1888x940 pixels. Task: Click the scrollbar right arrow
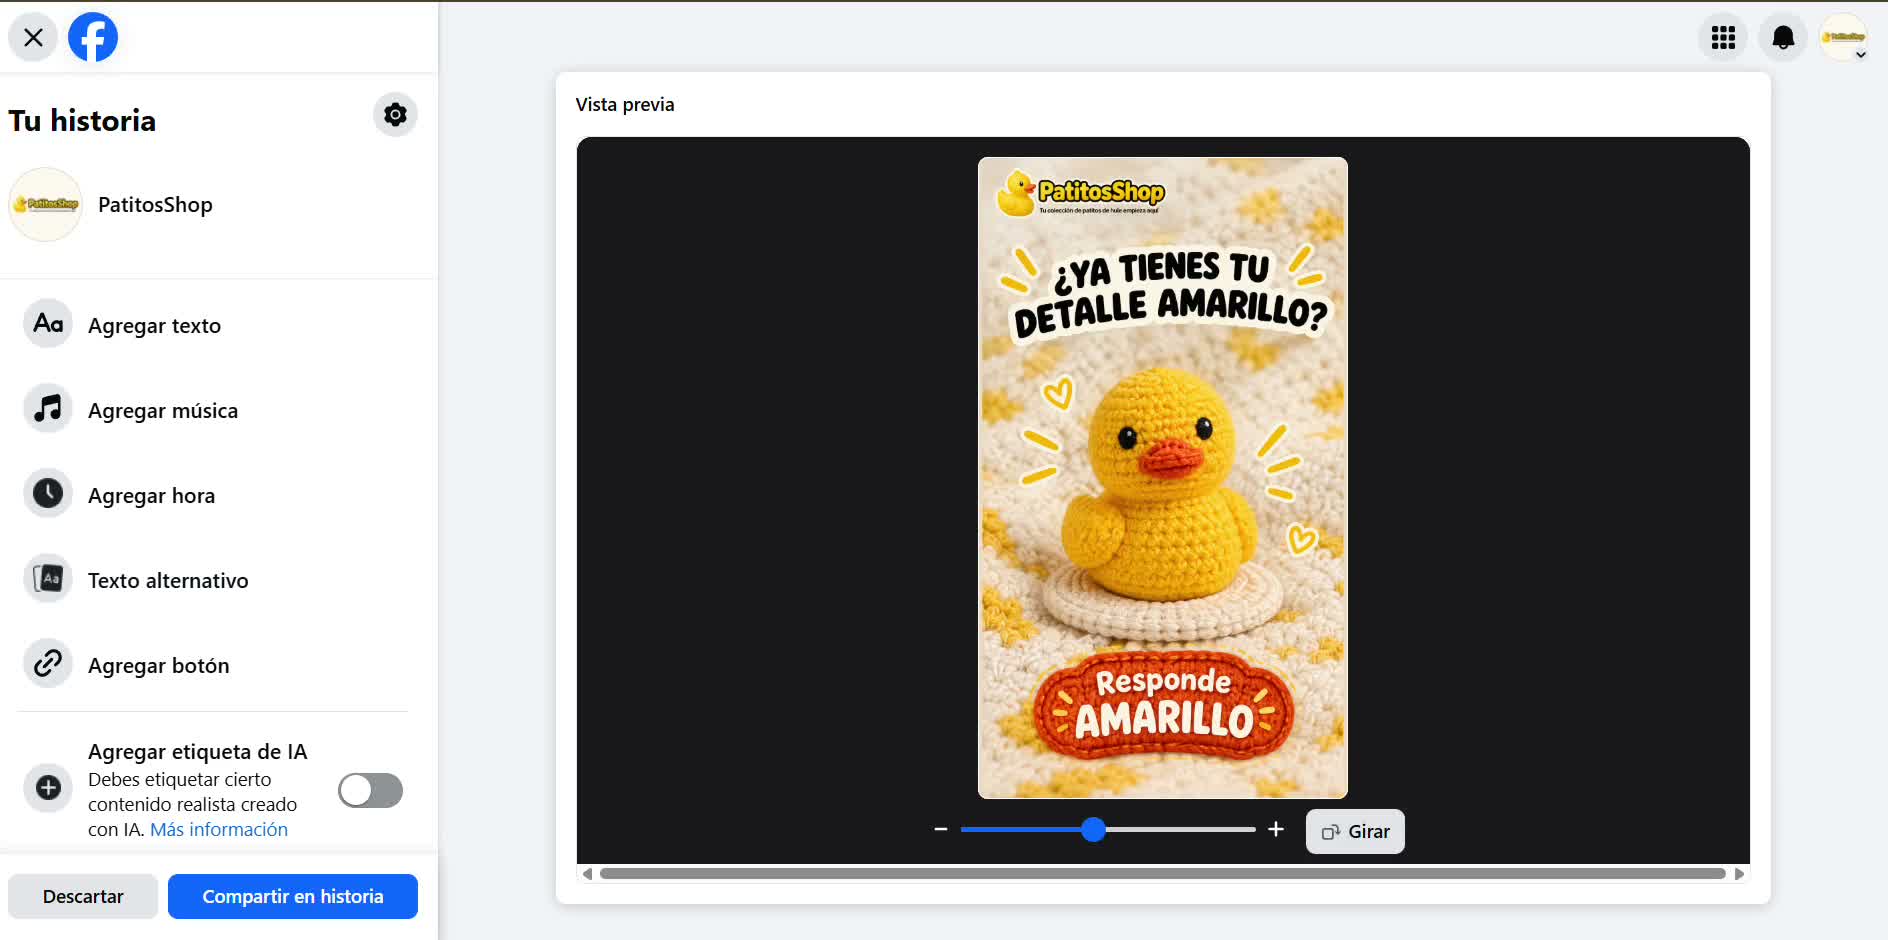(x=1739, y=874)
